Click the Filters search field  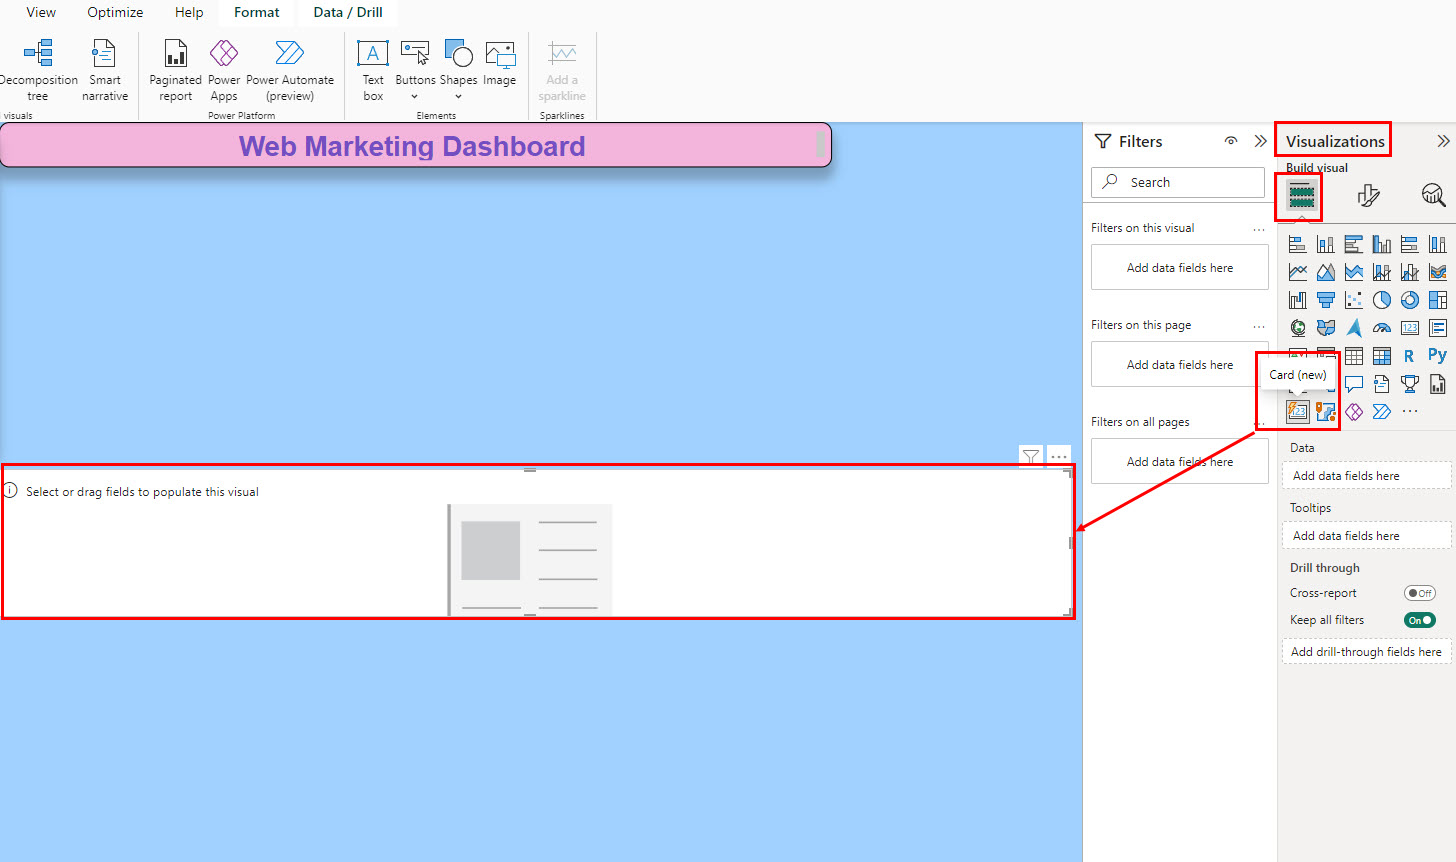1178,182
